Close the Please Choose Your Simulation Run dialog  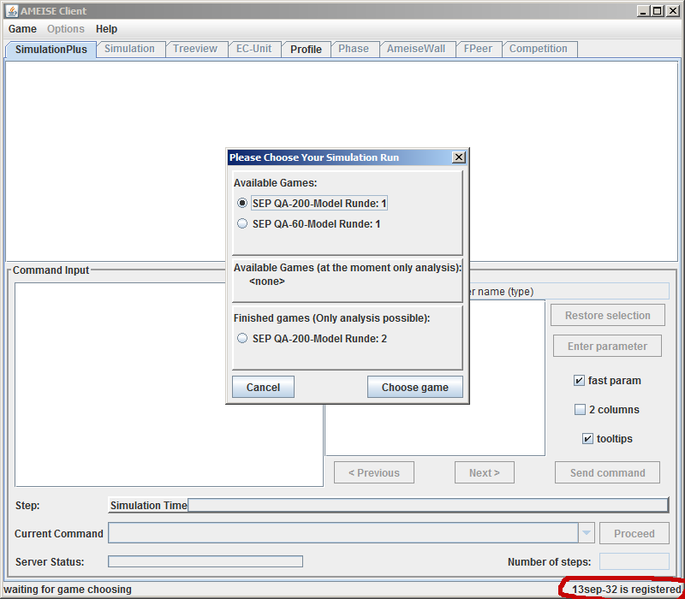[x=458, y=157]
